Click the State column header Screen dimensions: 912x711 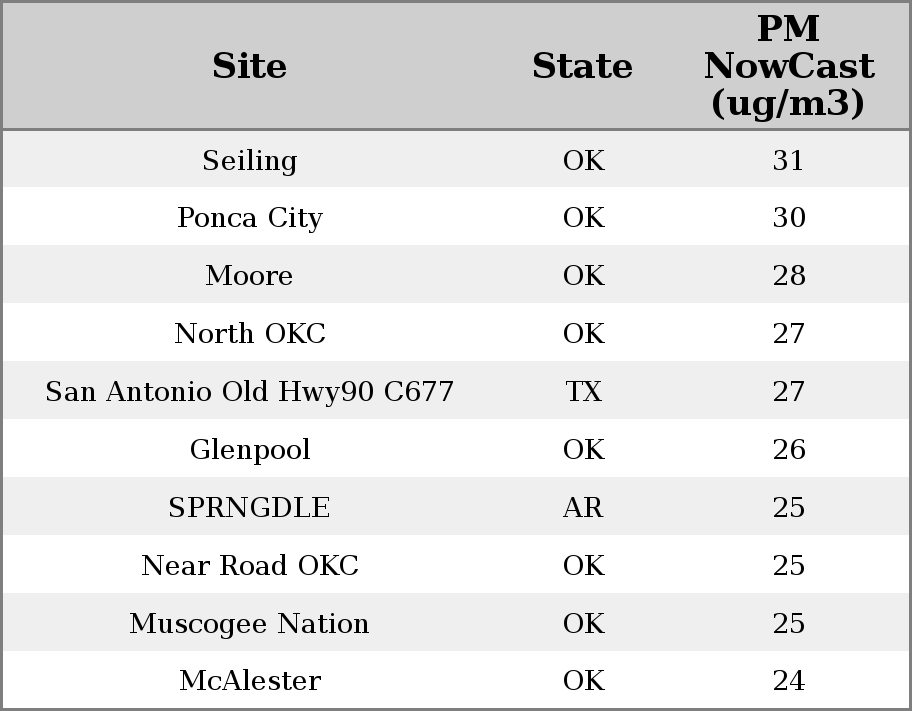[x=582, y=66]
